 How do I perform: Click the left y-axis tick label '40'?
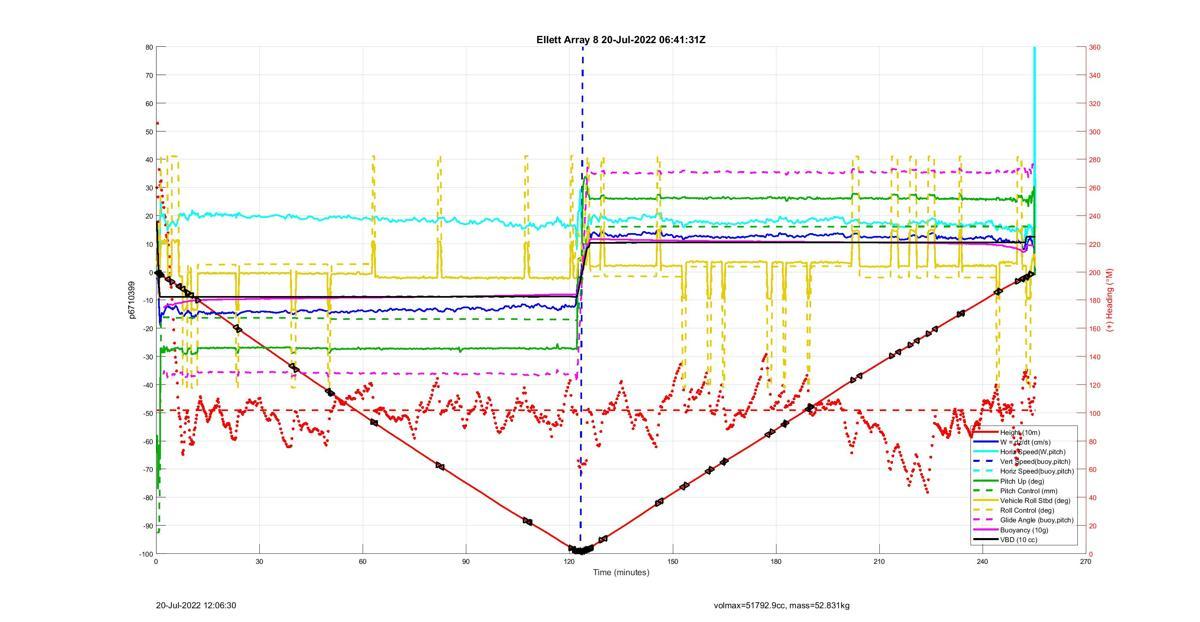(148, 160)
